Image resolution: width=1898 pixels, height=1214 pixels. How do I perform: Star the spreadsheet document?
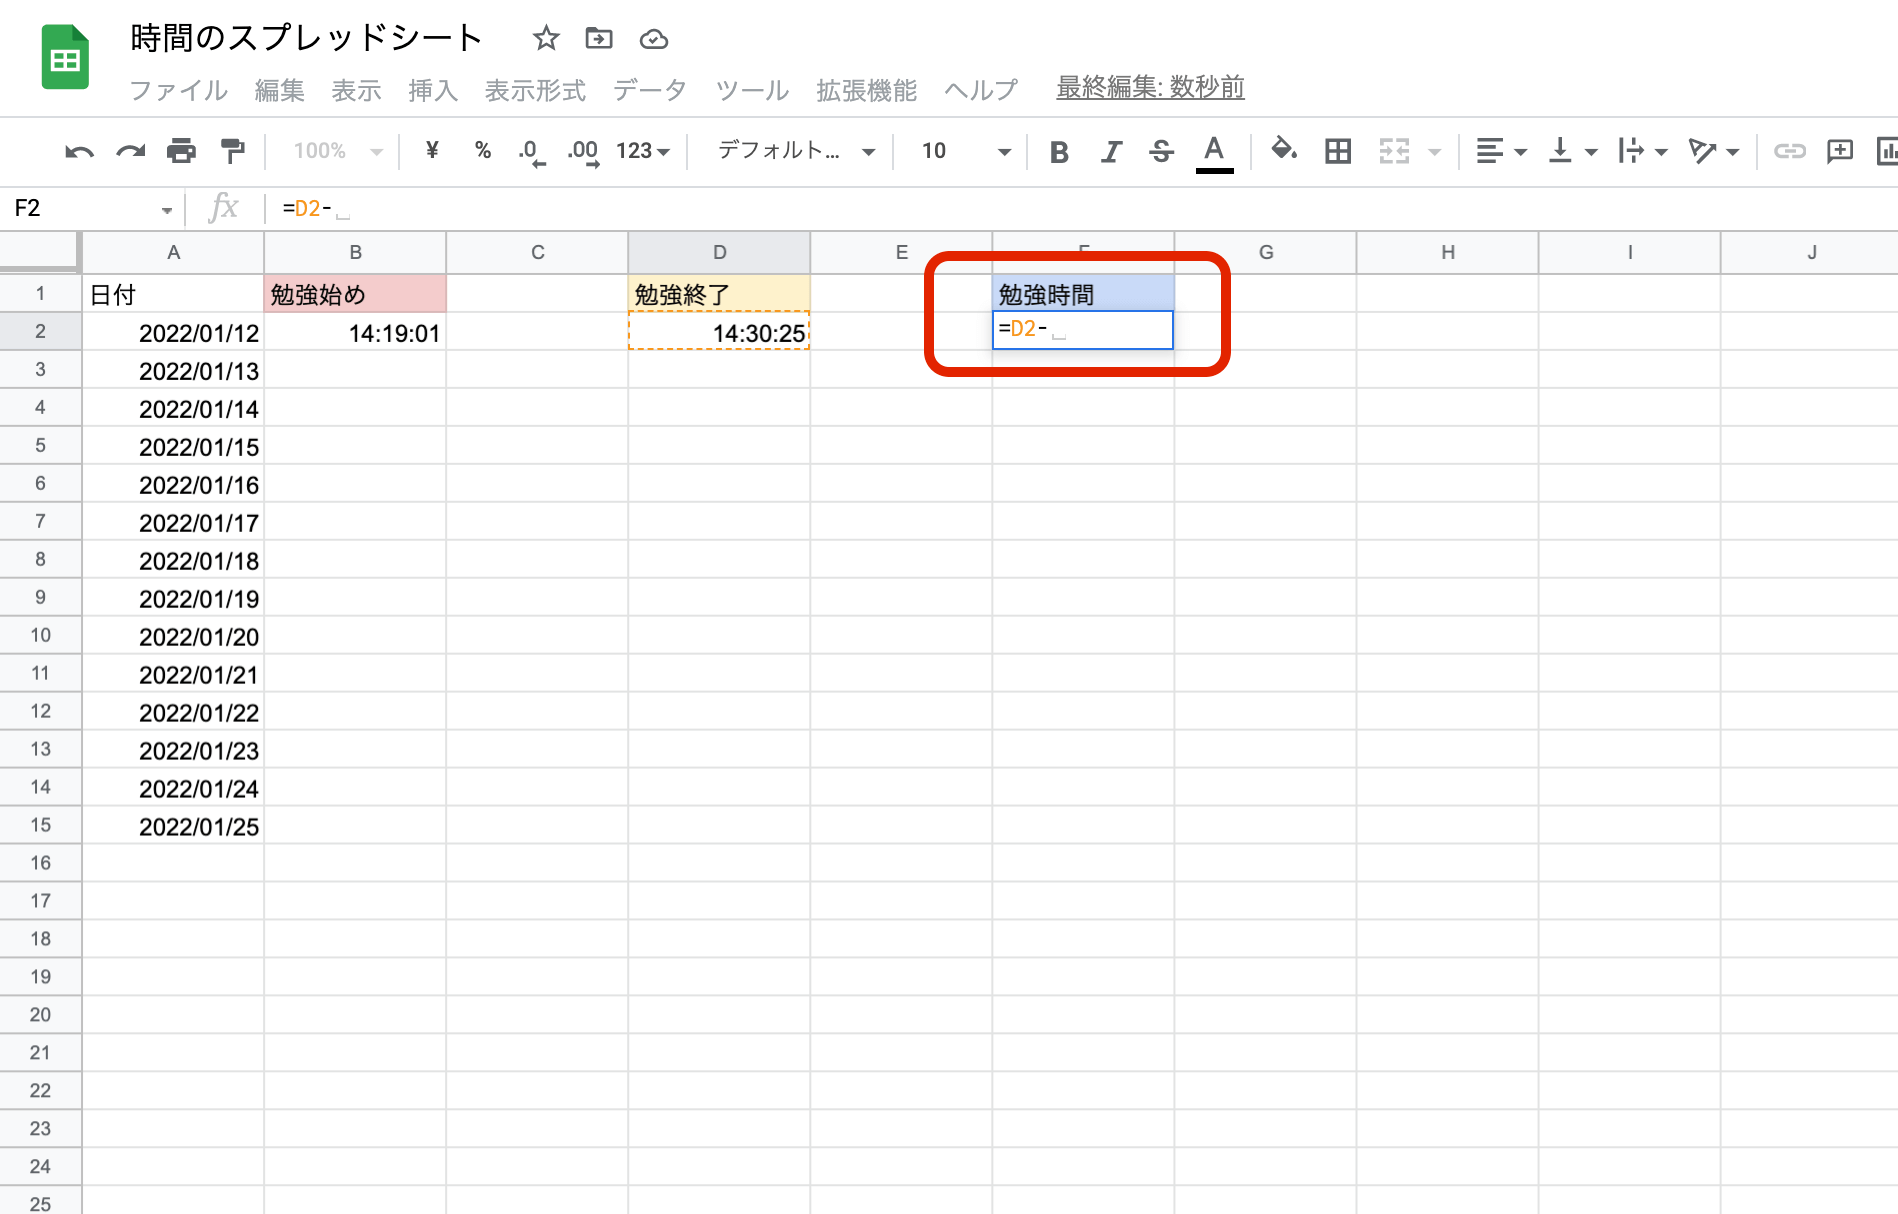pos(546,39)
